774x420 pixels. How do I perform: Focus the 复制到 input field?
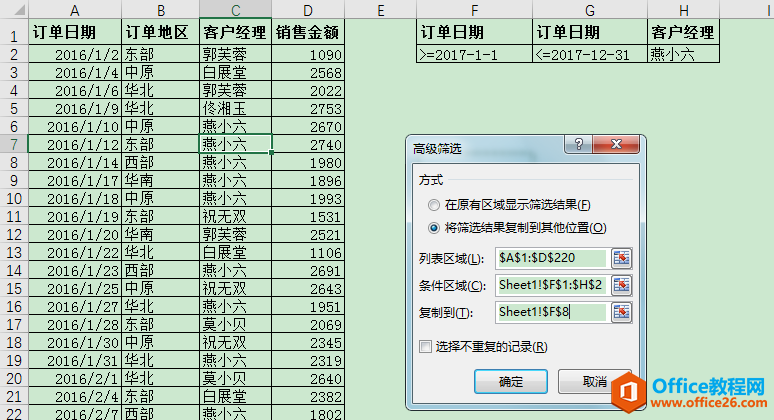pyautogui.click(x=551, y=312)
